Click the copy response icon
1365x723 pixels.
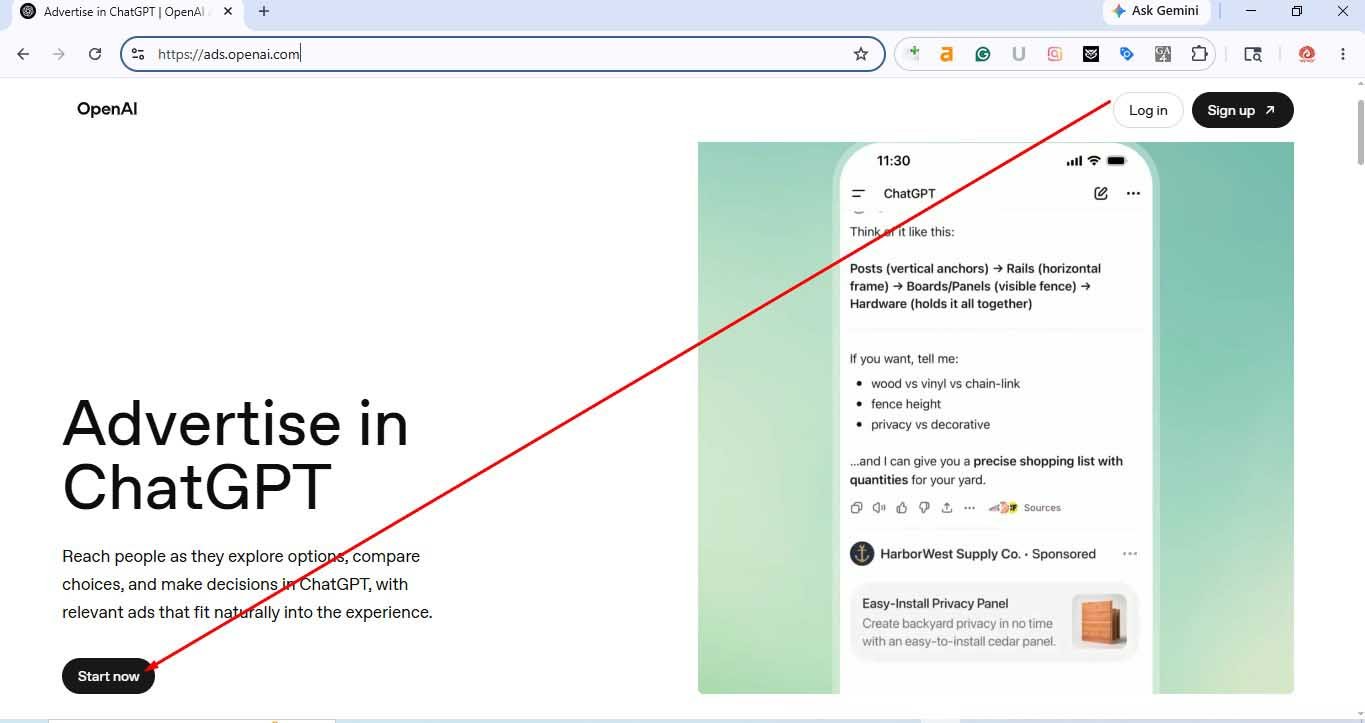click(x=856, y=508)
